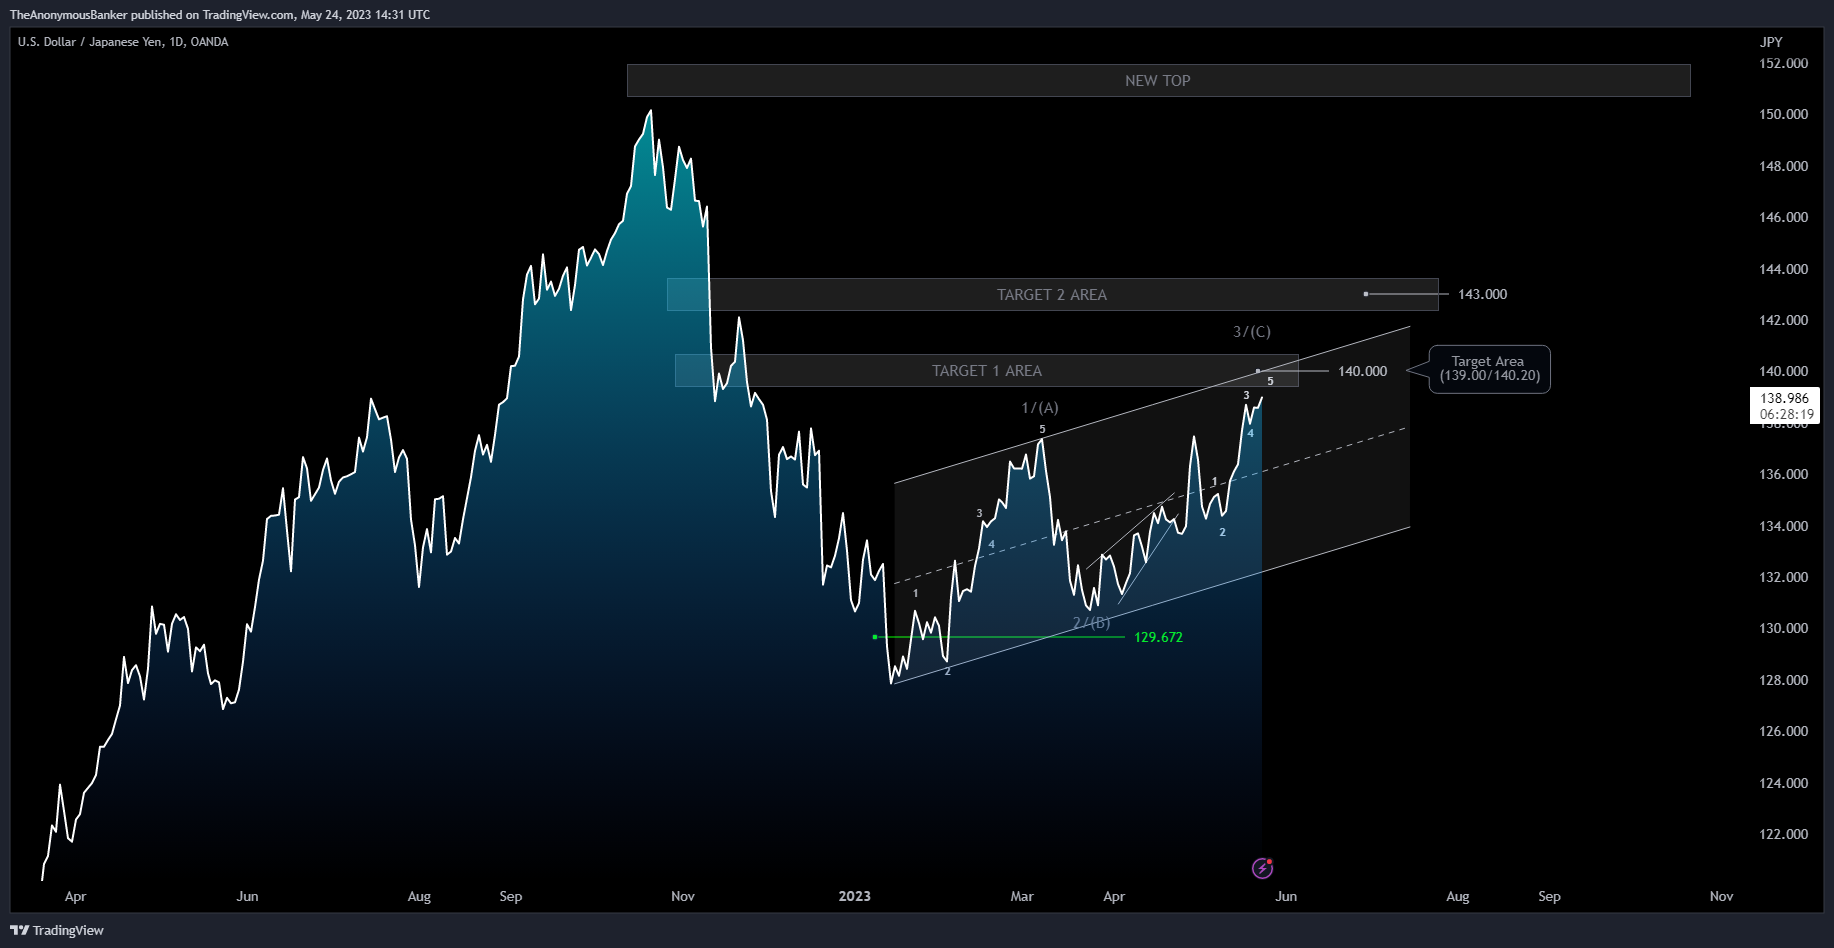This screenshot has height=948, width=1834.
Task: Click the 2/(B) wave label
Action: tap(1091, 623)
